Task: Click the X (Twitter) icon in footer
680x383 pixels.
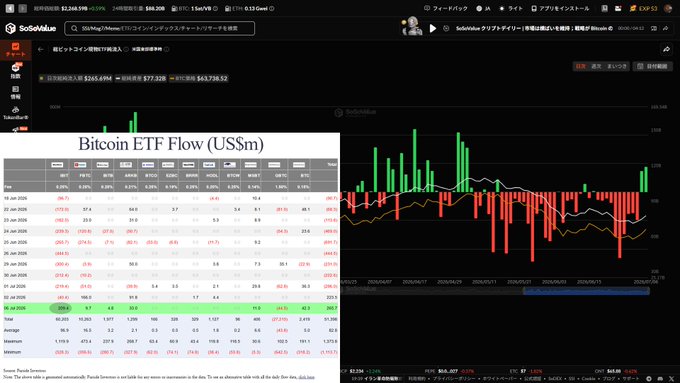Action: pos(671,379)
